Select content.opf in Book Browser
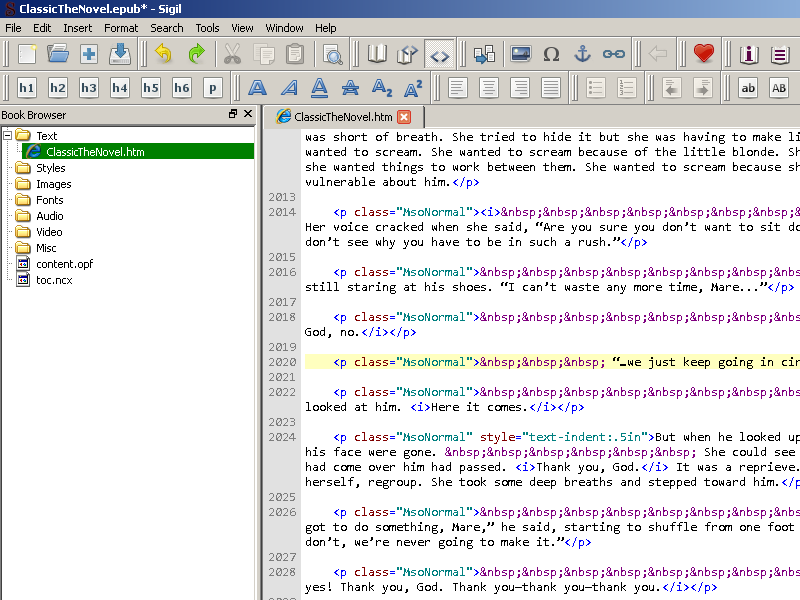The image size is (800, 600). (62, 264)
